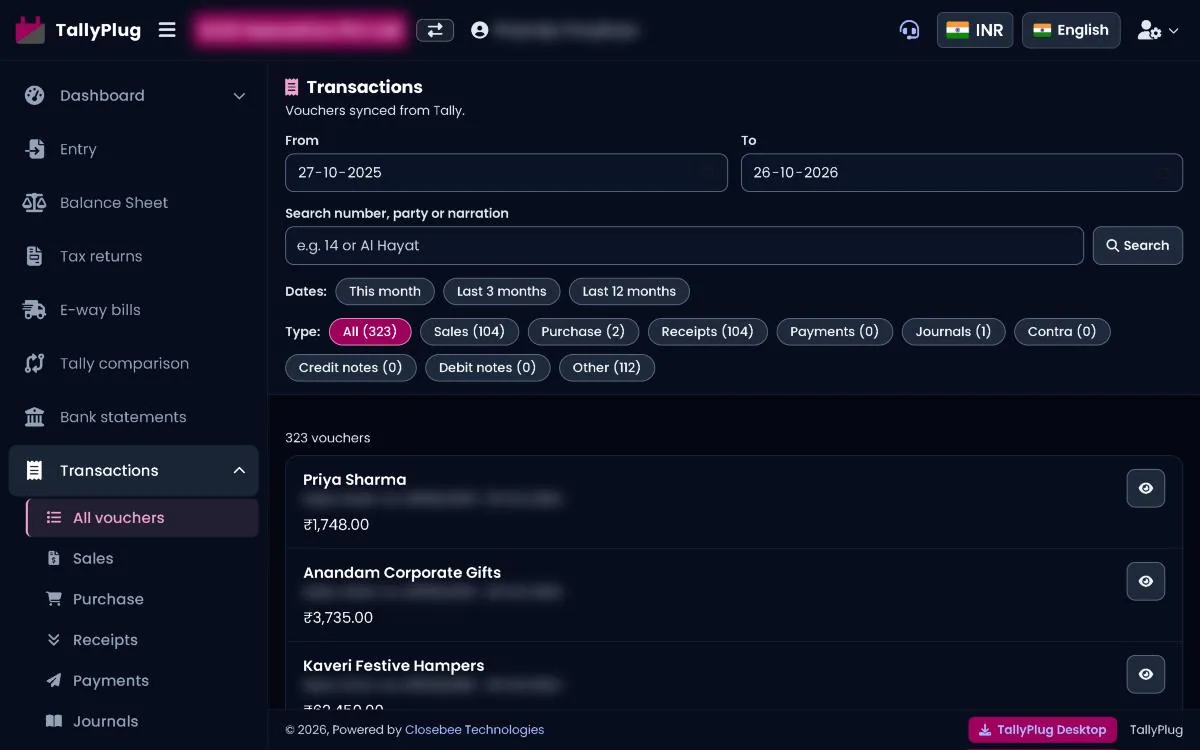Screen dimensions: 1200x750
Task: Select Debit notes (0) type filter
Action: tap(488, 367)
